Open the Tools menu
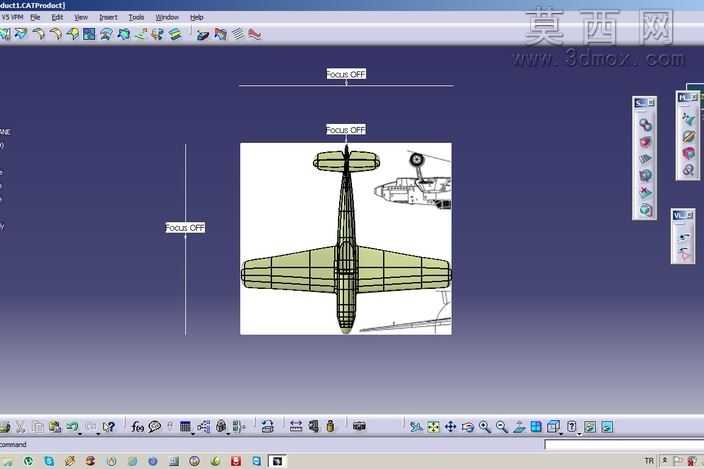704x469 pixels. point(136,17)
